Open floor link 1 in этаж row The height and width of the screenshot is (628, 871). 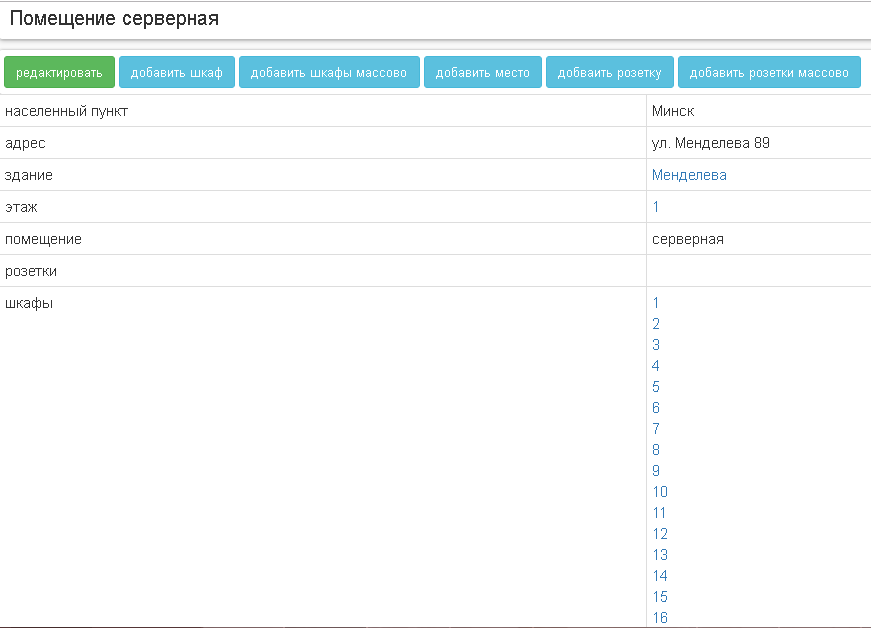tap(655, 207)
